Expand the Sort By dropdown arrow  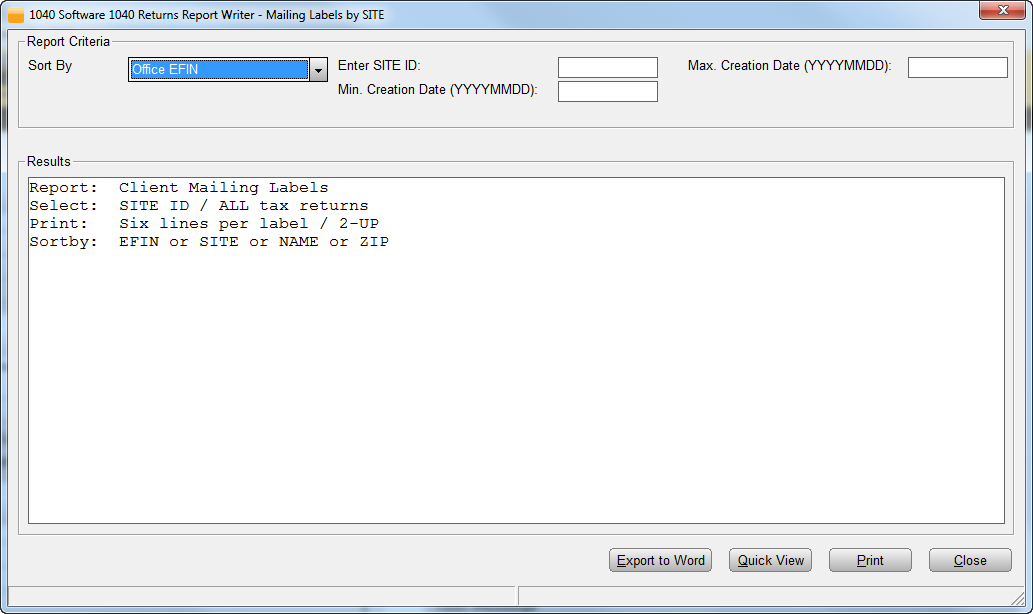tap(318, 70)
